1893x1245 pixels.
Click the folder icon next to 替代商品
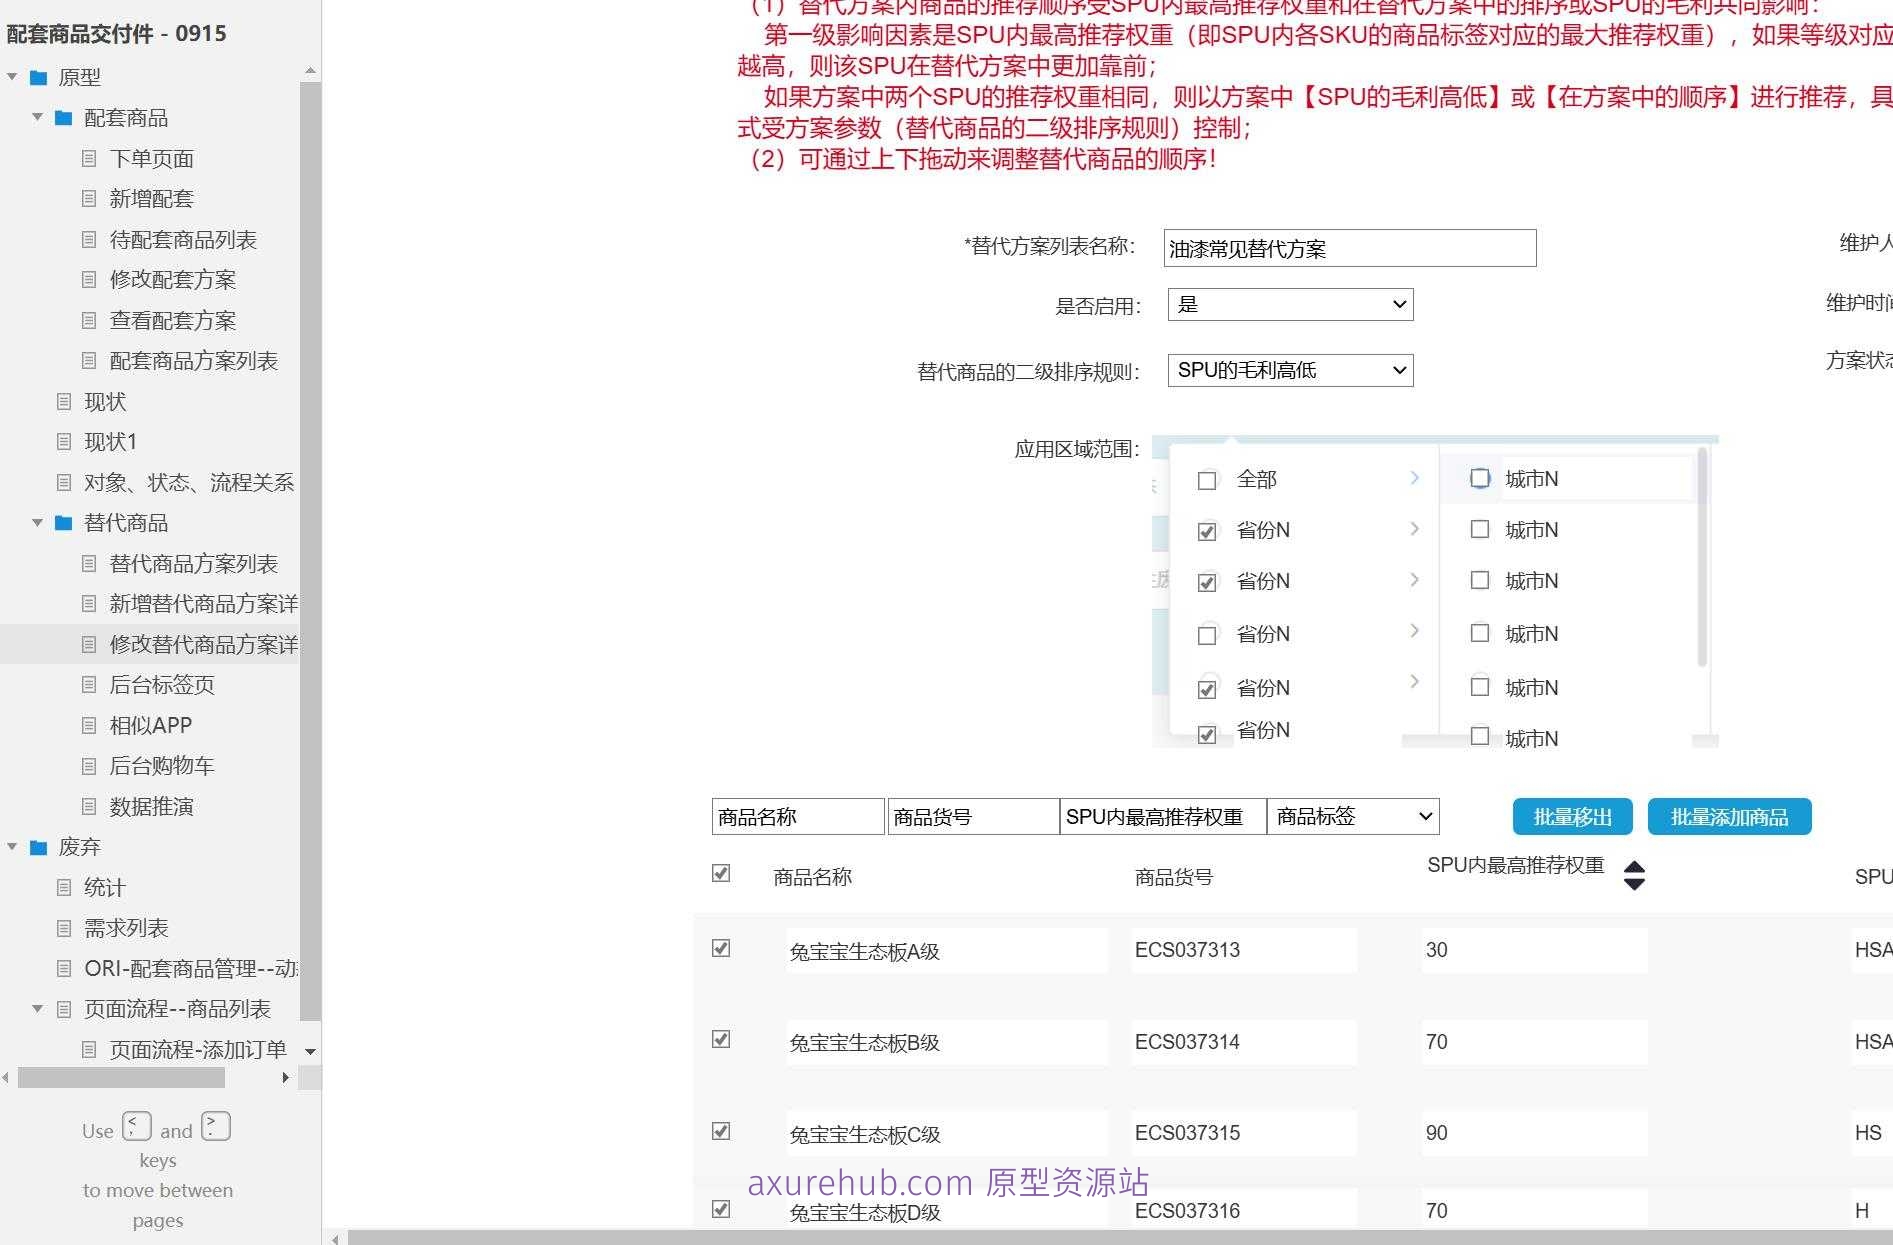click(x=63, y=523)
